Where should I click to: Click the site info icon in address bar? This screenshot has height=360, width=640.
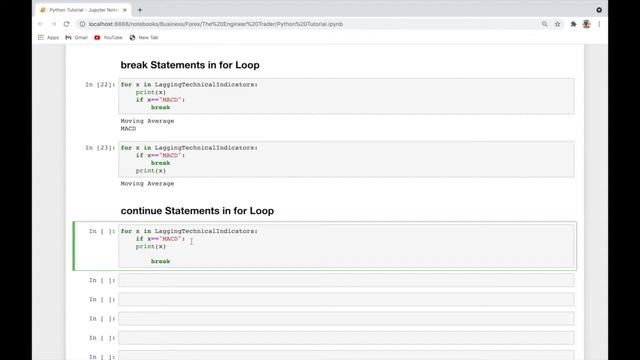(x=82, y=24)
